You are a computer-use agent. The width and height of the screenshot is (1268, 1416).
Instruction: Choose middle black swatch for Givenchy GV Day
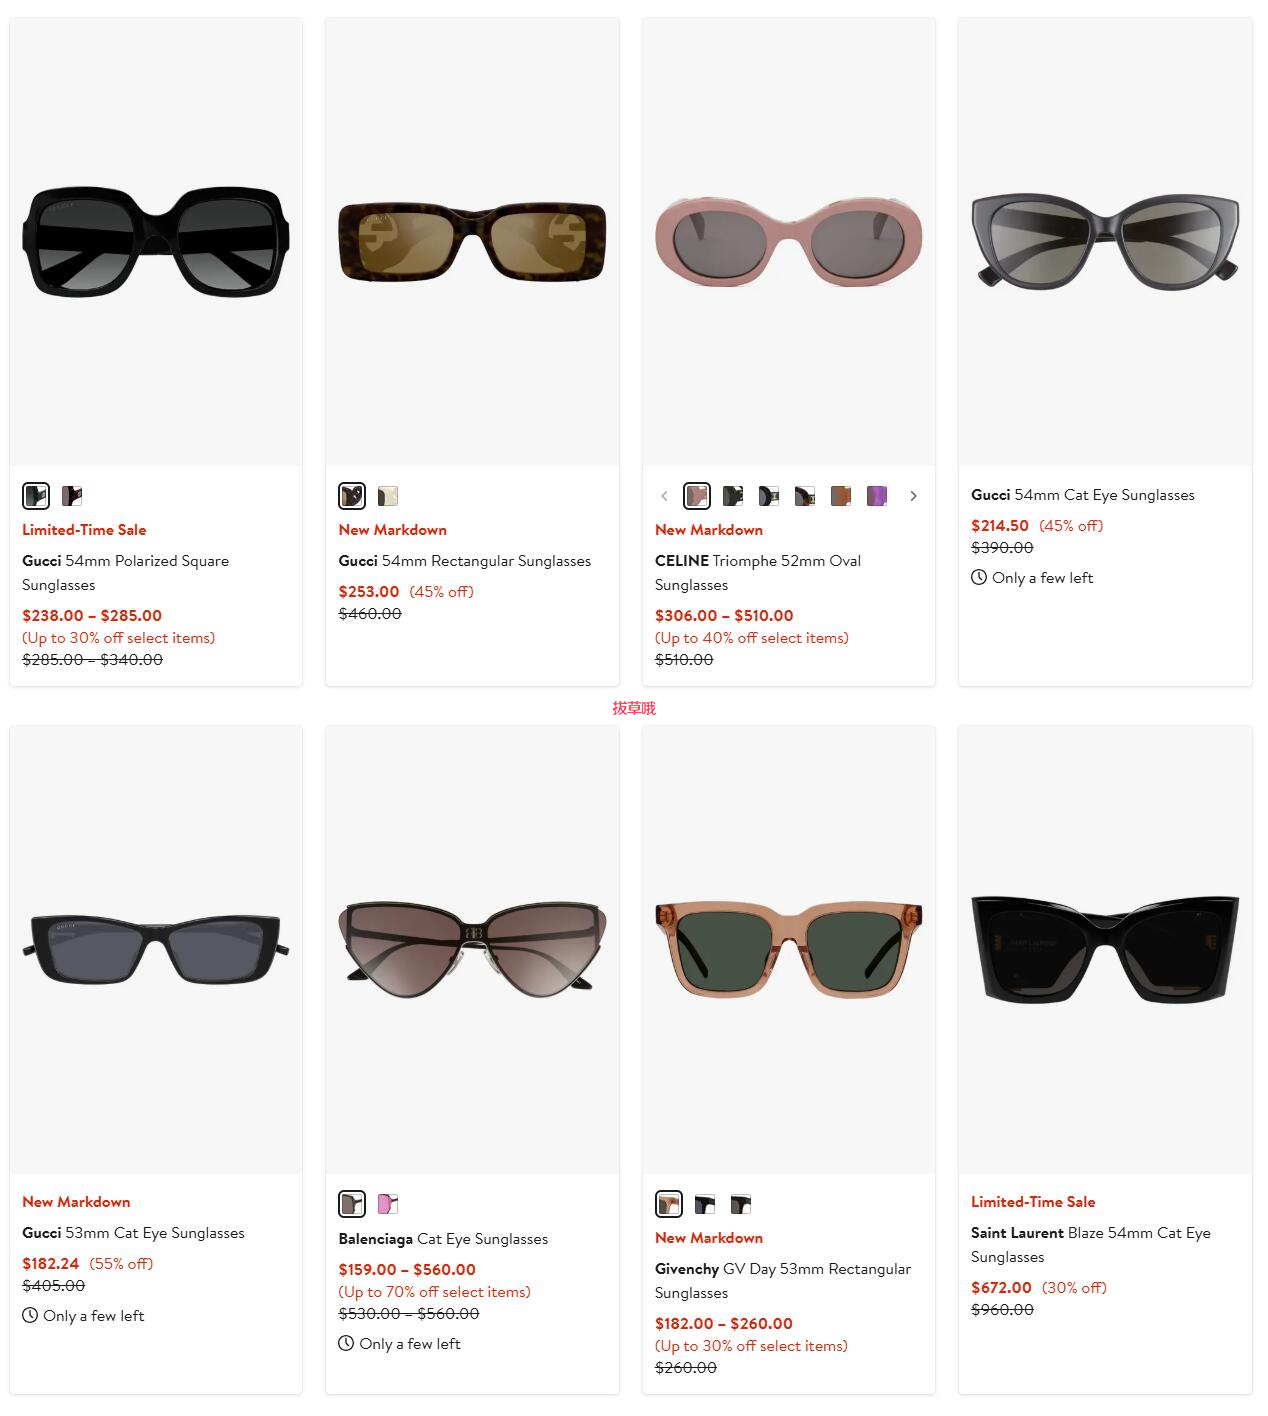point(705,1203)
